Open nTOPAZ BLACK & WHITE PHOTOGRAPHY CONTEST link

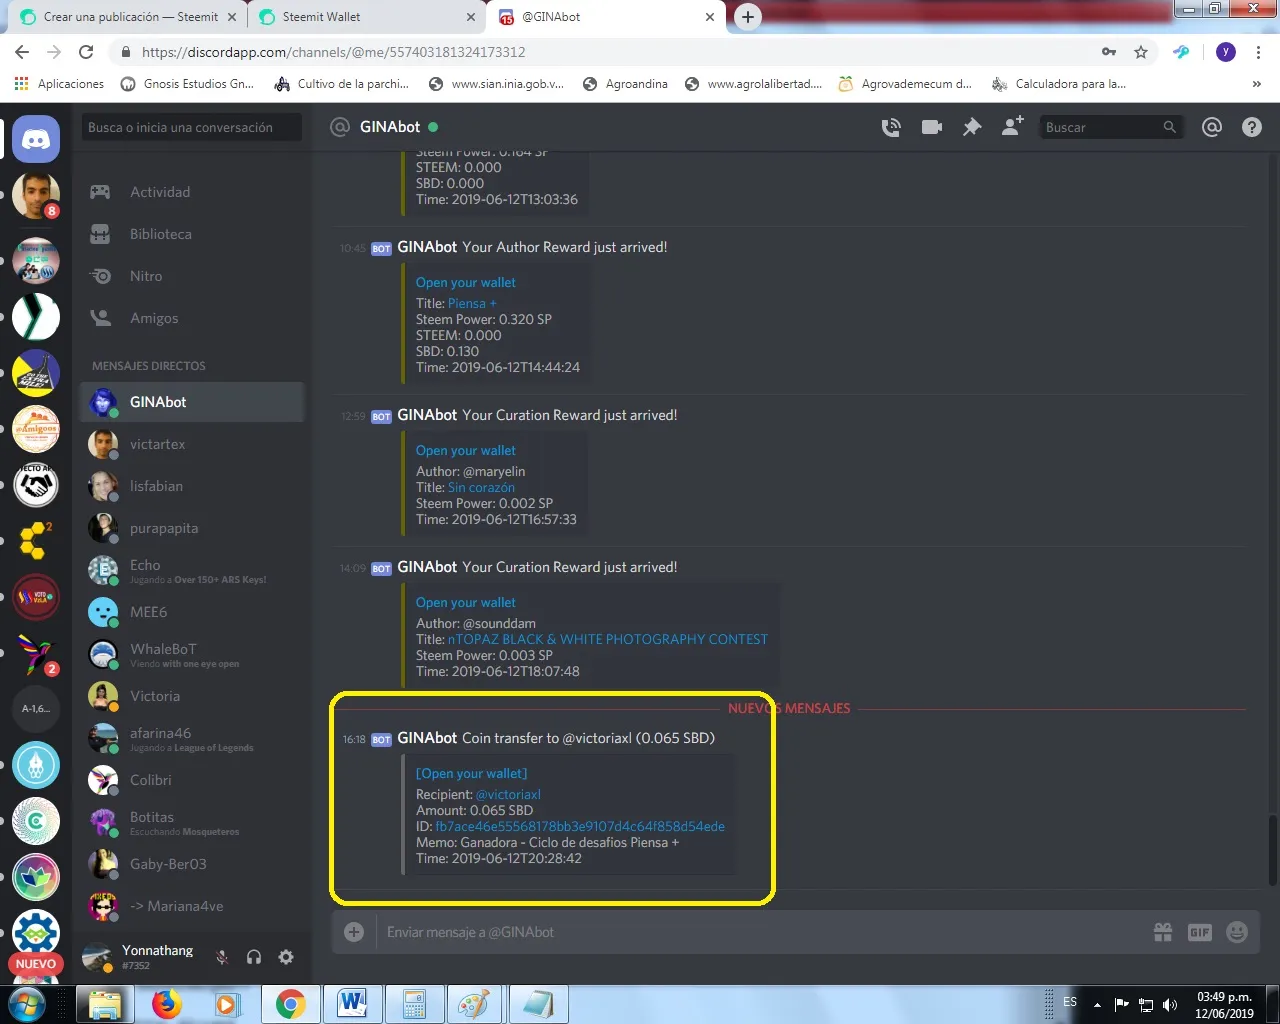tap(608, 639)
